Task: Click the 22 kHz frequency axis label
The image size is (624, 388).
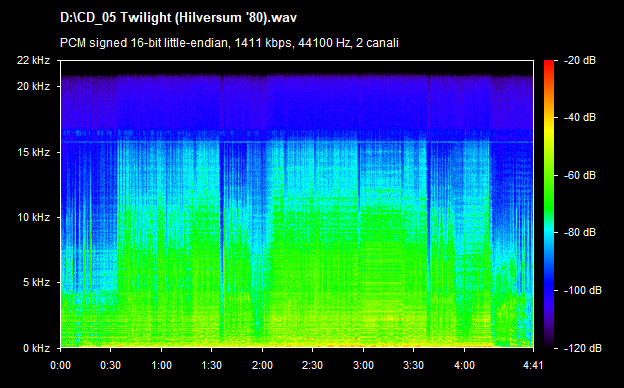Action: (33, 60)
